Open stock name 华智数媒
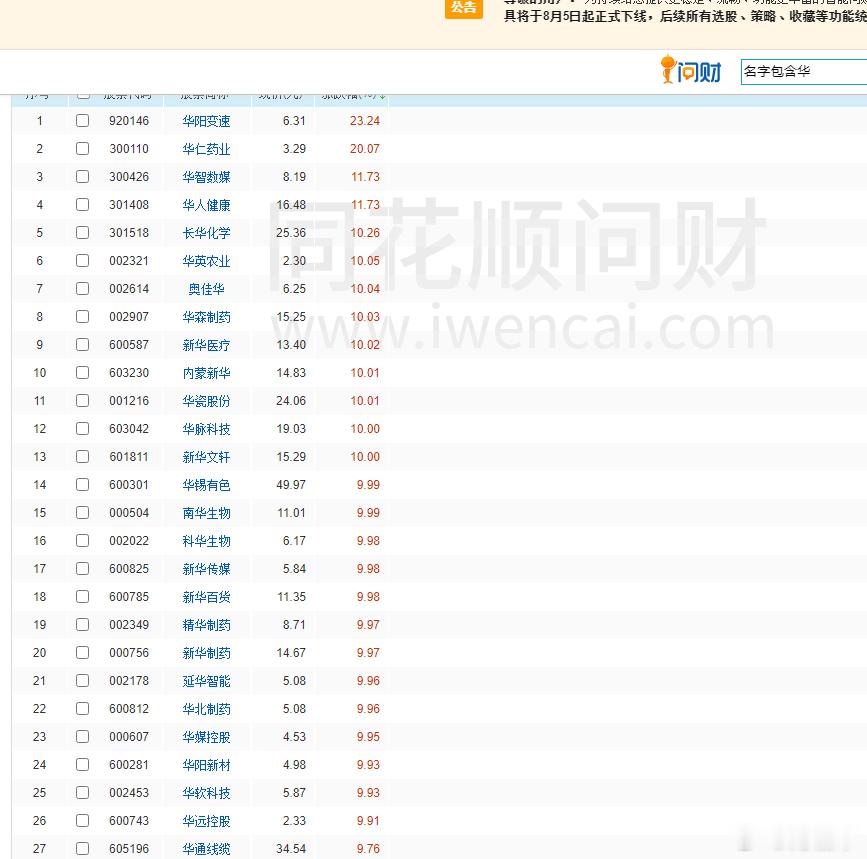Image resolution: width=867 pixels, height=859 pixels. click(x=206, y=177)
